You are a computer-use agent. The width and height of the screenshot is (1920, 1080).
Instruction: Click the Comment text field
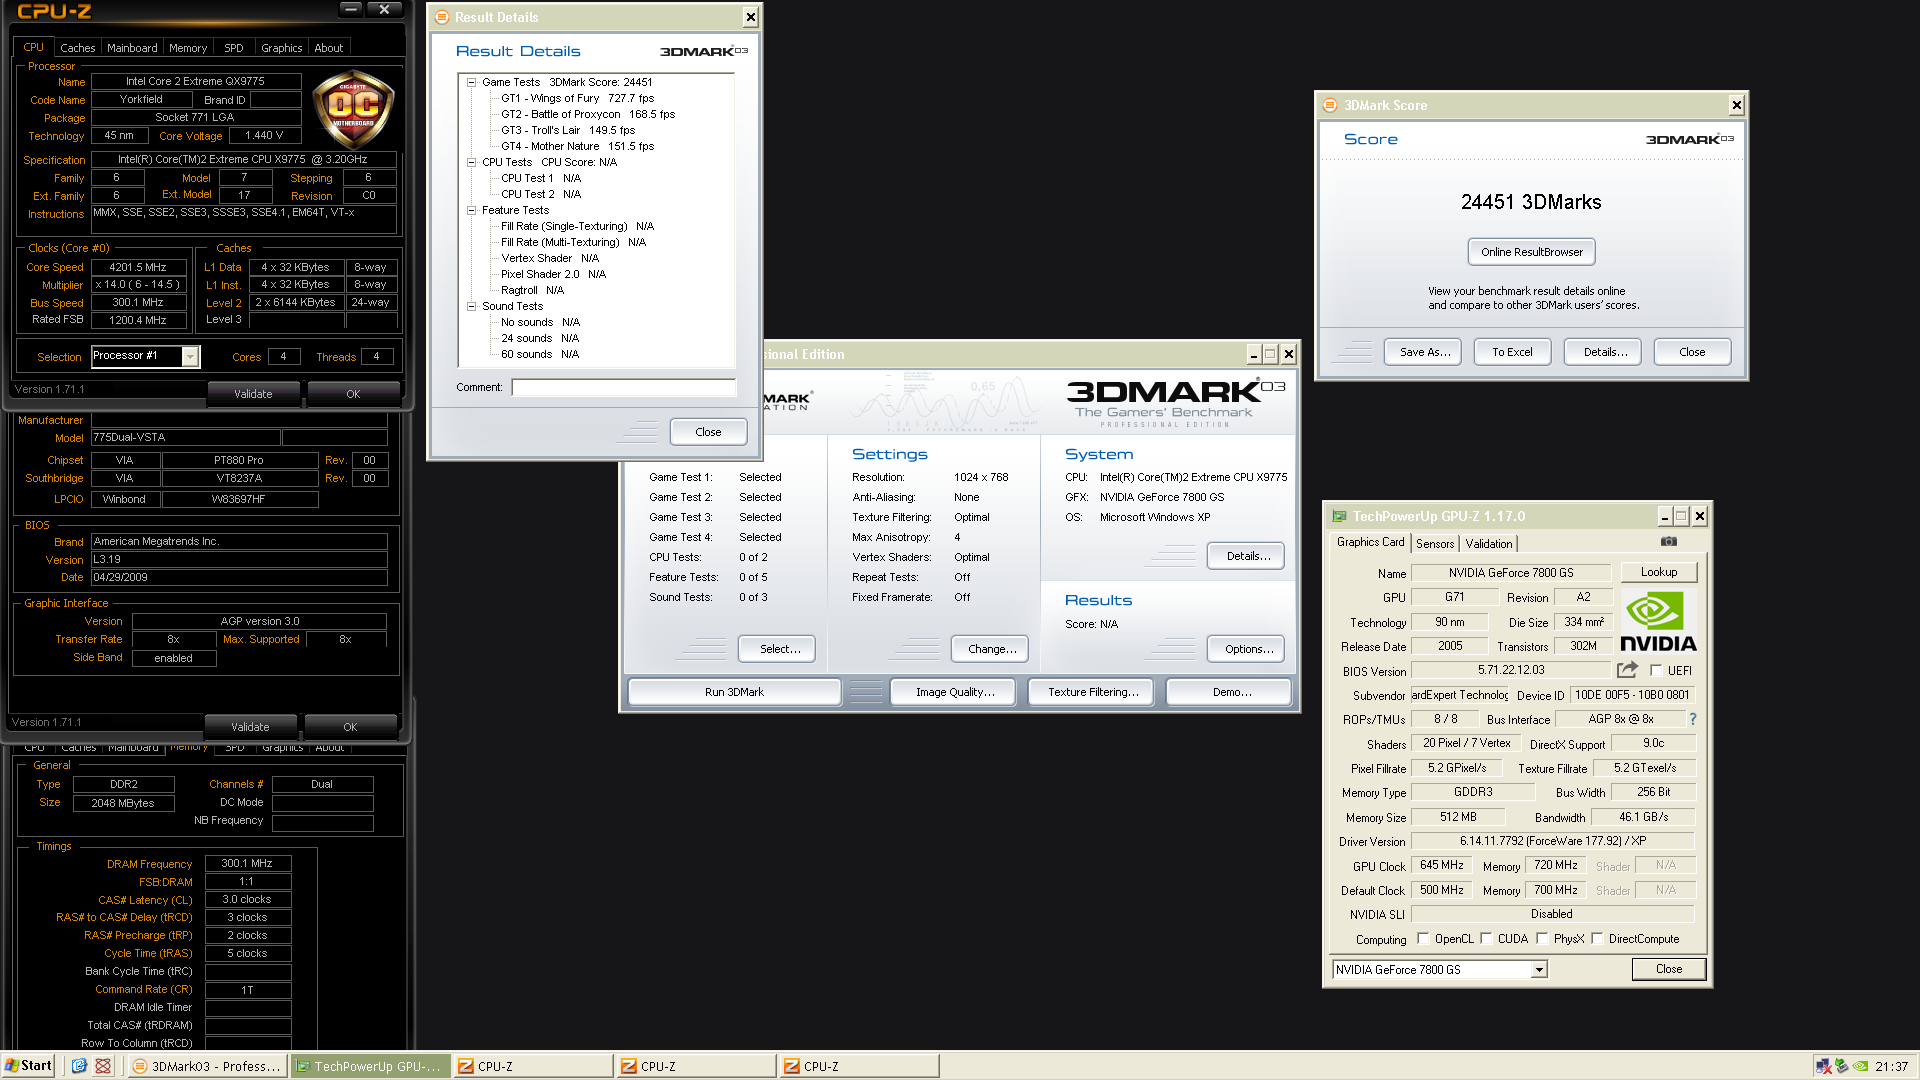coord(623,387)
